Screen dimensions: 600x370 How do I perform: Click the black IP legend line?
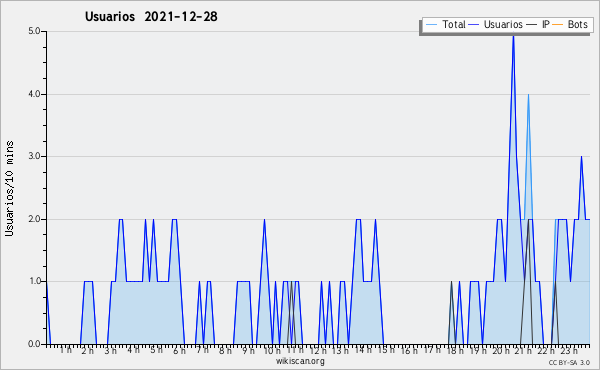point(532,25)
